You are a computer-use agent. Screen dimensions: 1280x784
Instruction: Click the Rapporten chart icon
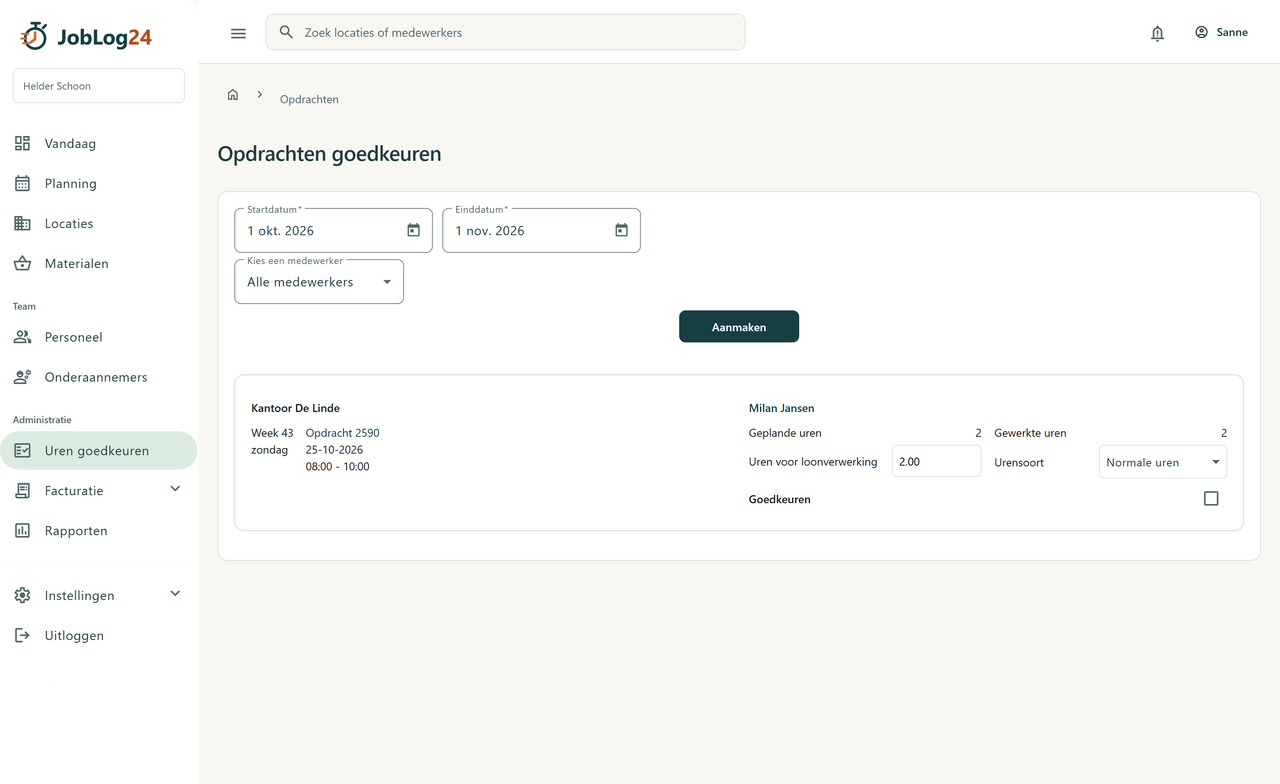[x=22, y=530]
